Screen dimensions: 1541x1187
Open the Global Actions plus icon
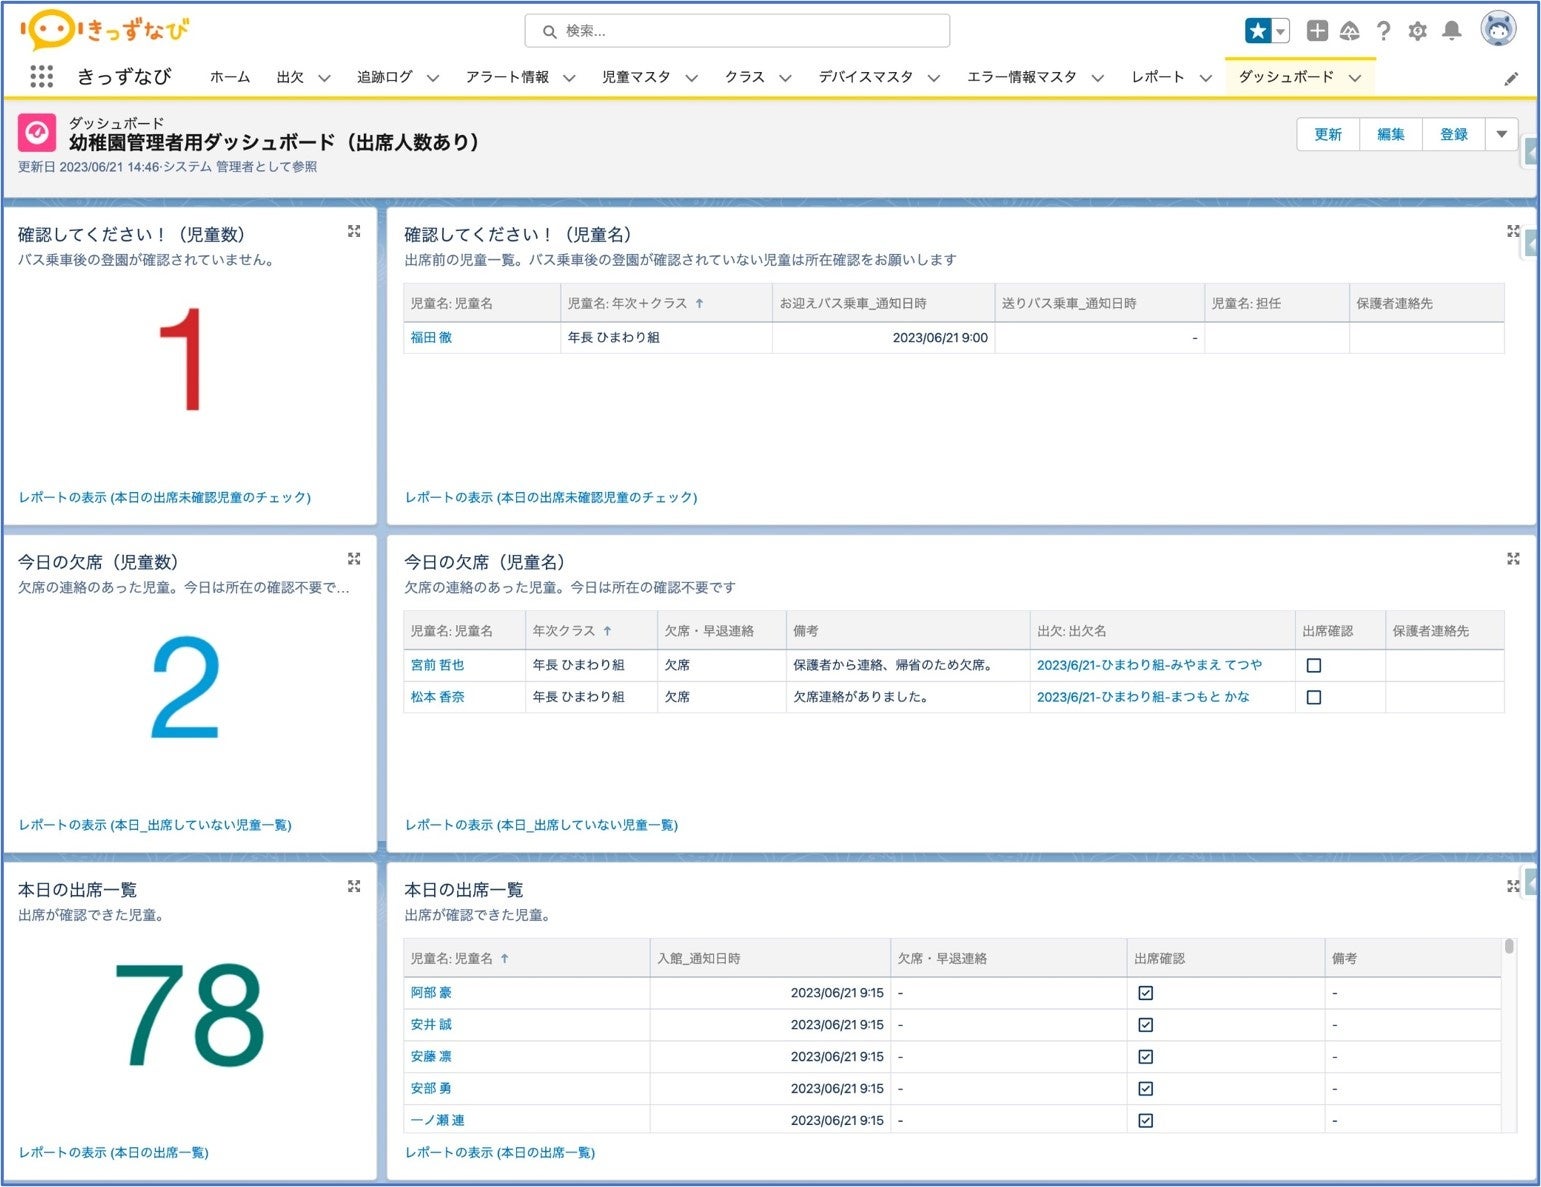[1317, 31]
